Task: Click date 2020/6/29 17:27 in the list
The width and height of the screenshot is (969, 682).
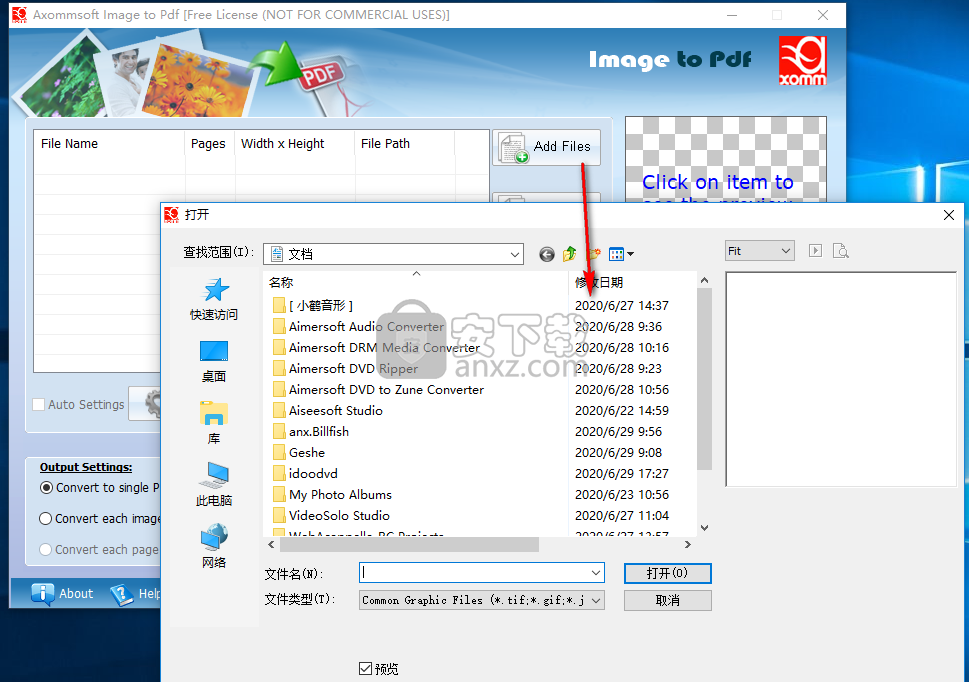Action: (622, 473)
